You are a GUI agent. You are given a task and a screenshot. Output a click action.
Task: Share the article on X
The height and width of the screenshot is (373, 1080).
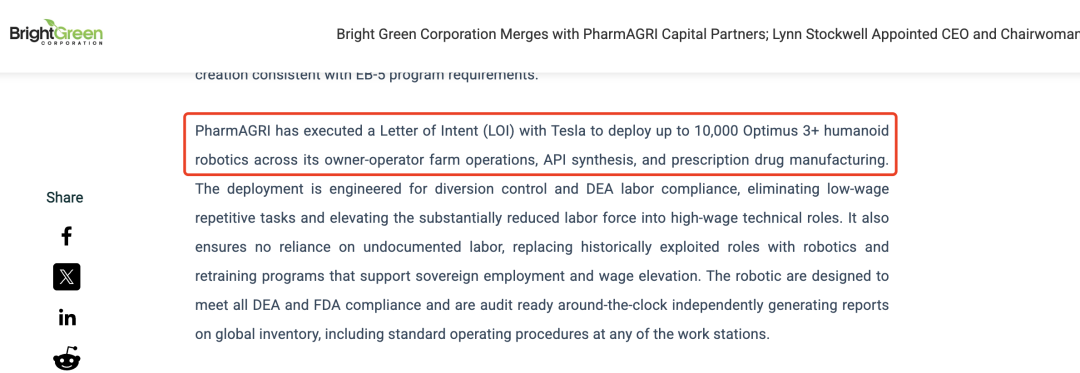(66, 277)
